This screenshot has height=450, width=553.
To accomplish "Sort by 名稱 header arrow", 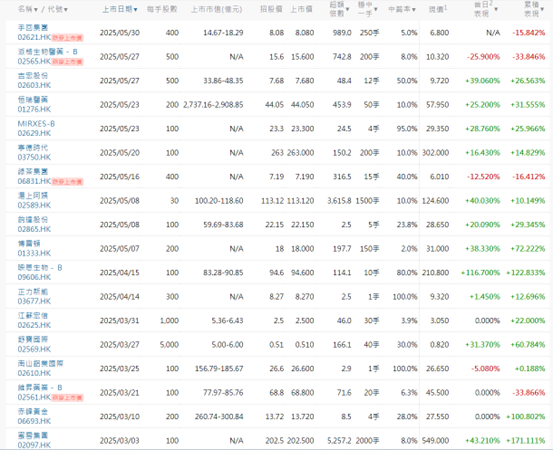I will (x=35, y=10).
